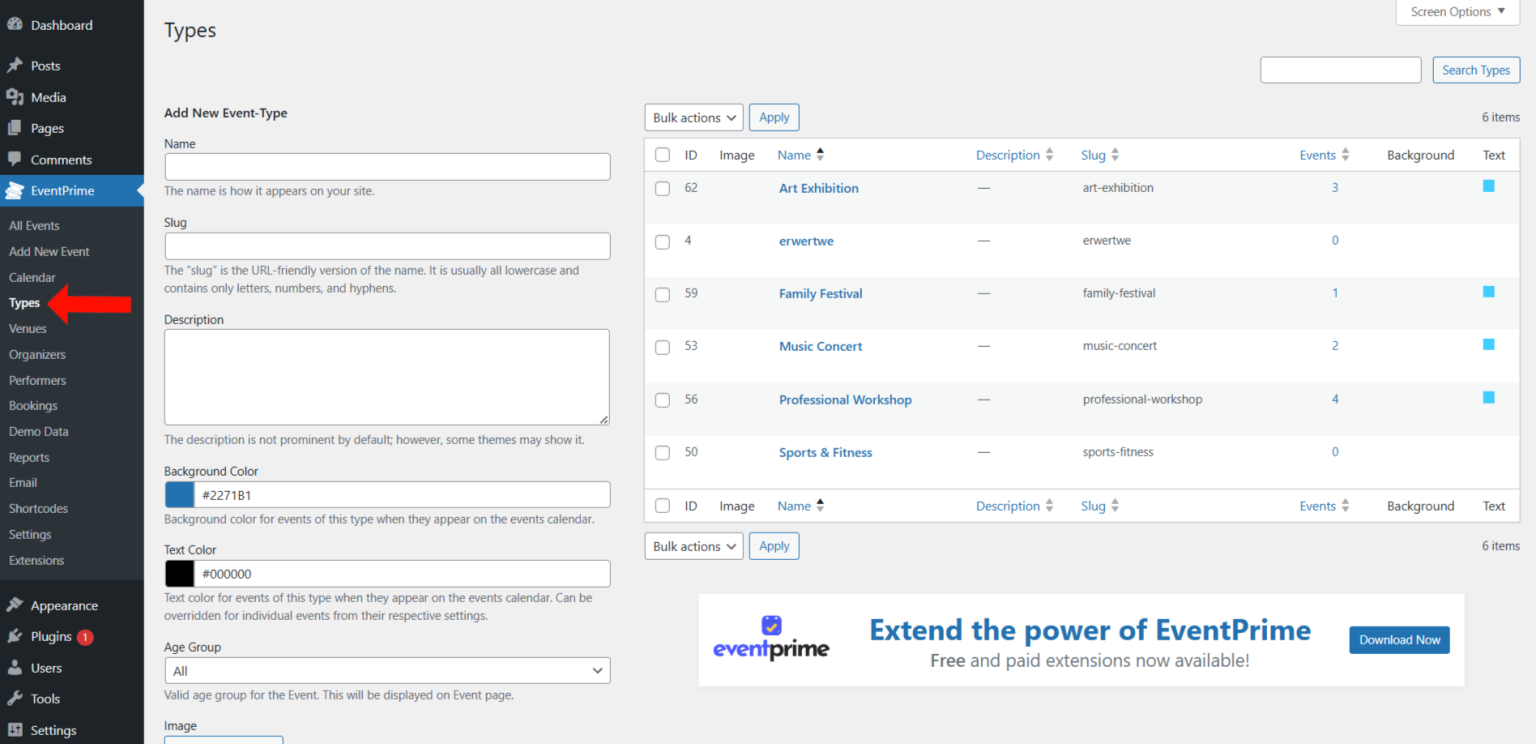Viewport: 1536px width, 744px height.
Task: Open the Appearance brush icon
Action: (x=17, y=605)
